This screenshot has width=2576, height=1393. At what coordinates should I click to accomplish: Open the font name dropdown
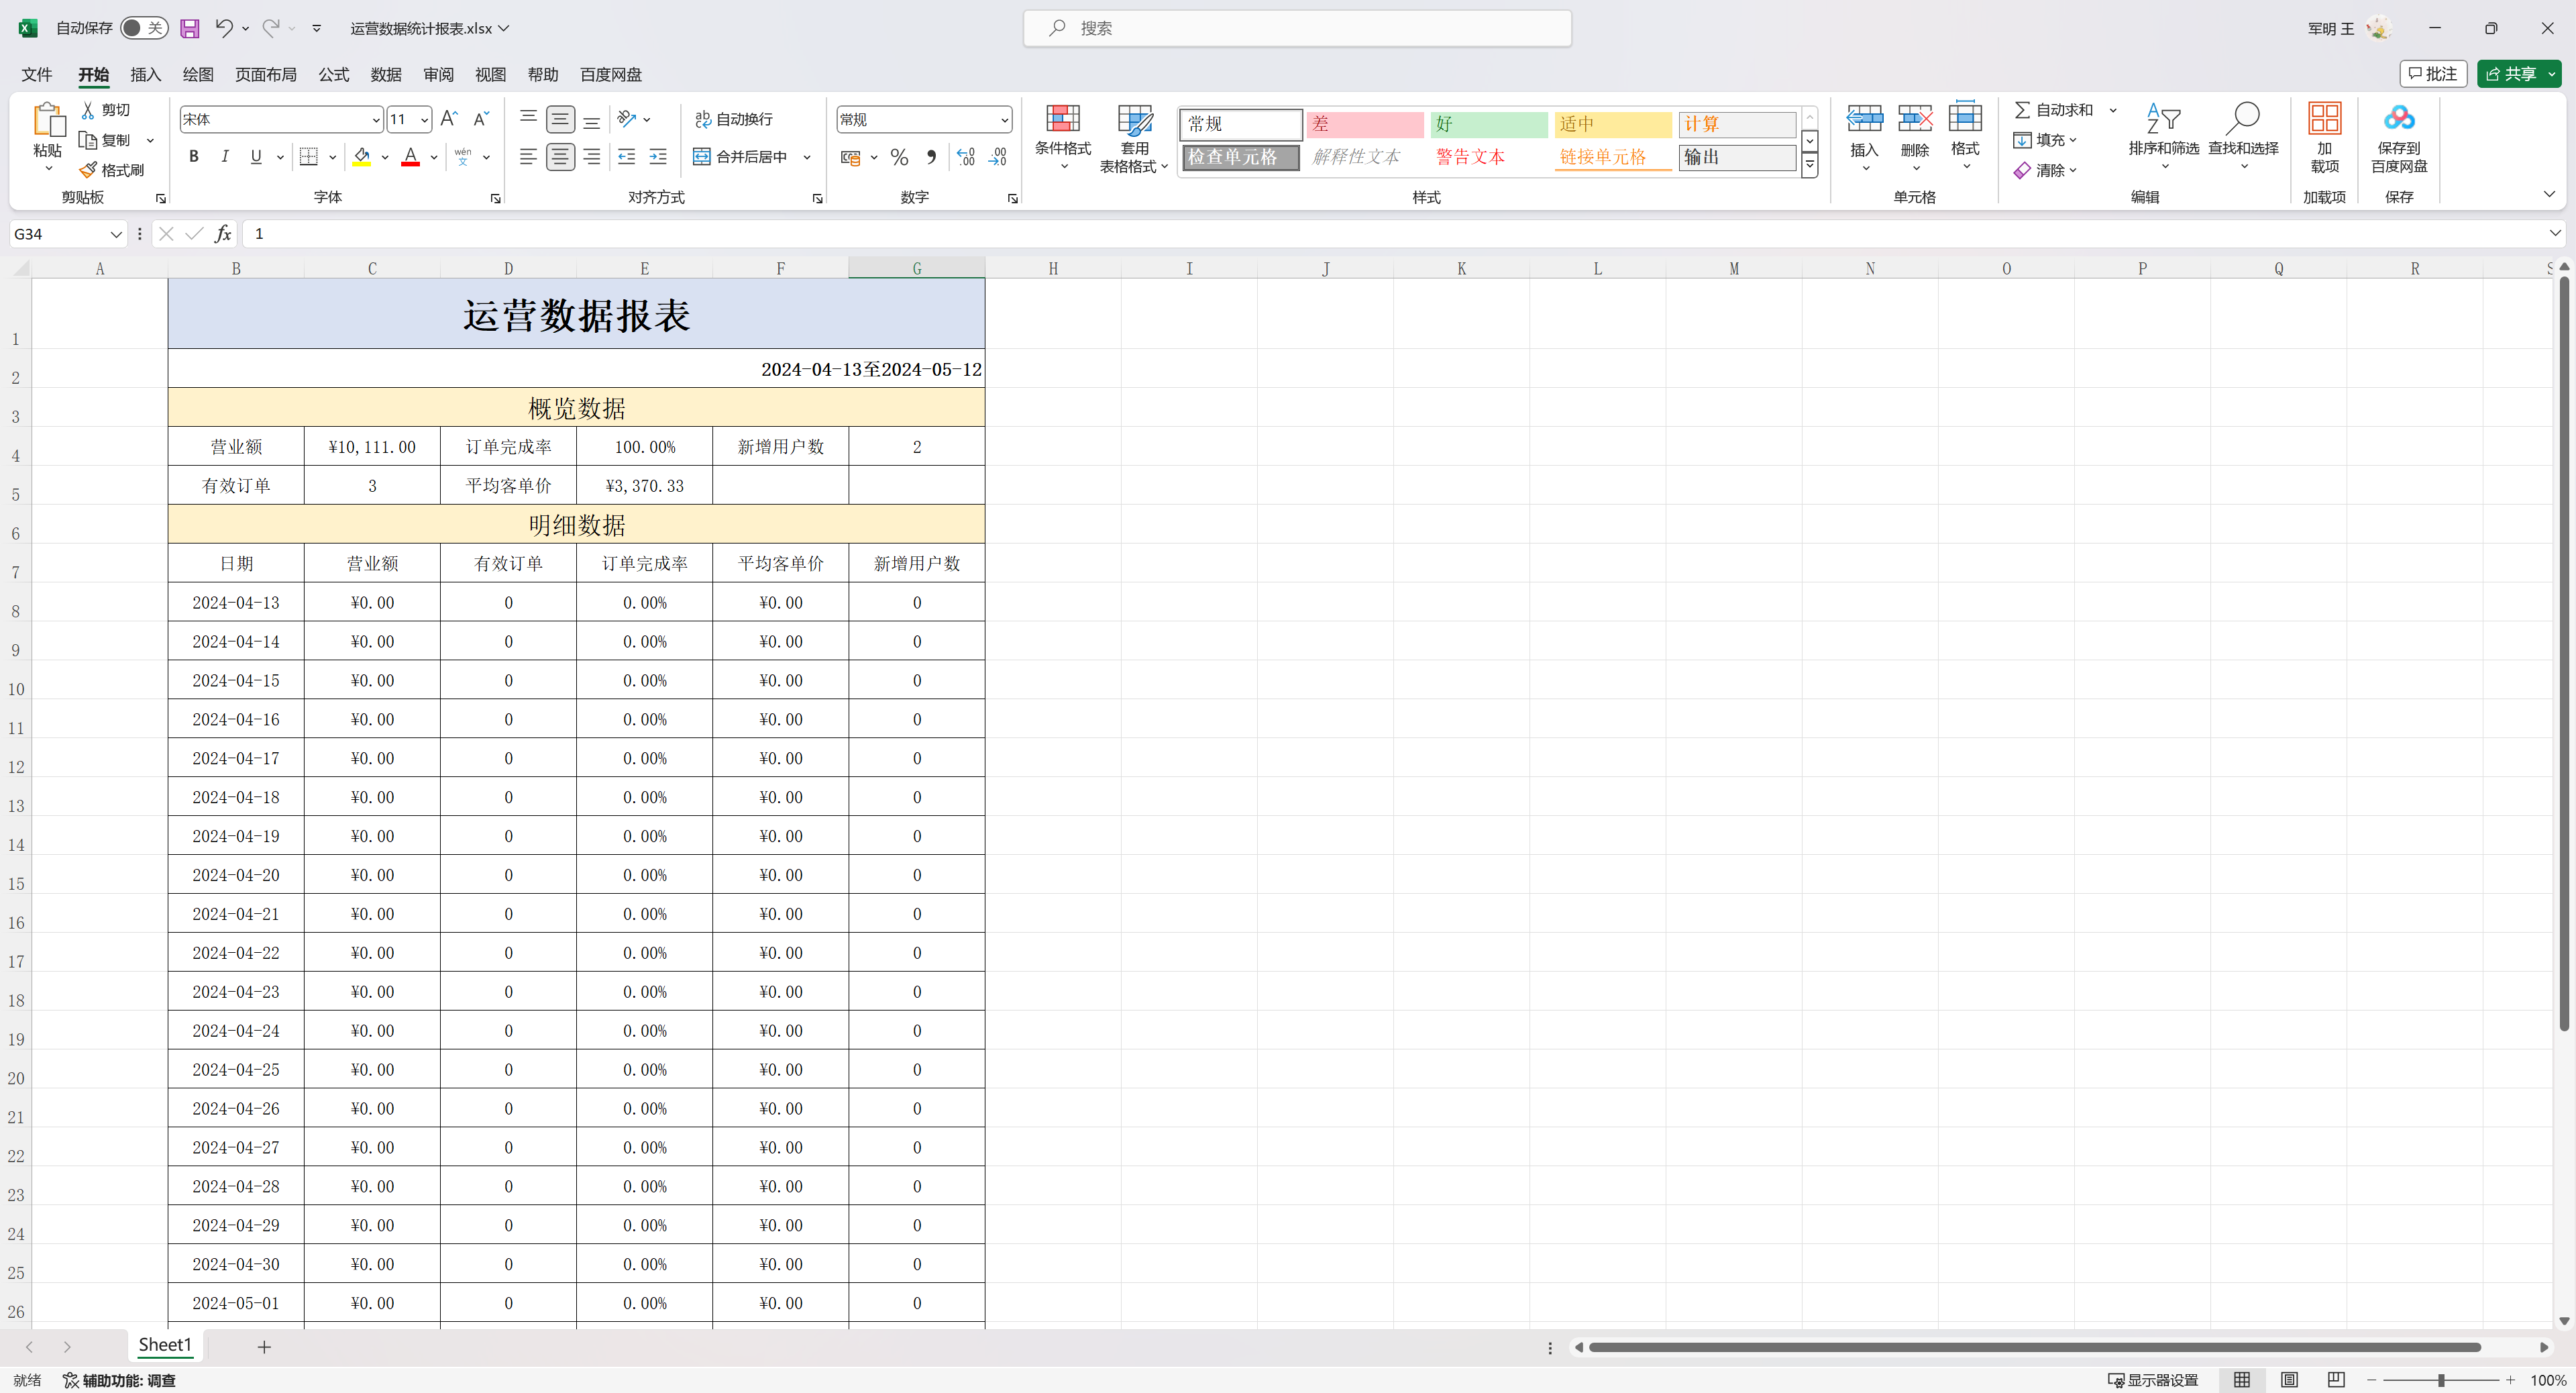click(376, 120)
